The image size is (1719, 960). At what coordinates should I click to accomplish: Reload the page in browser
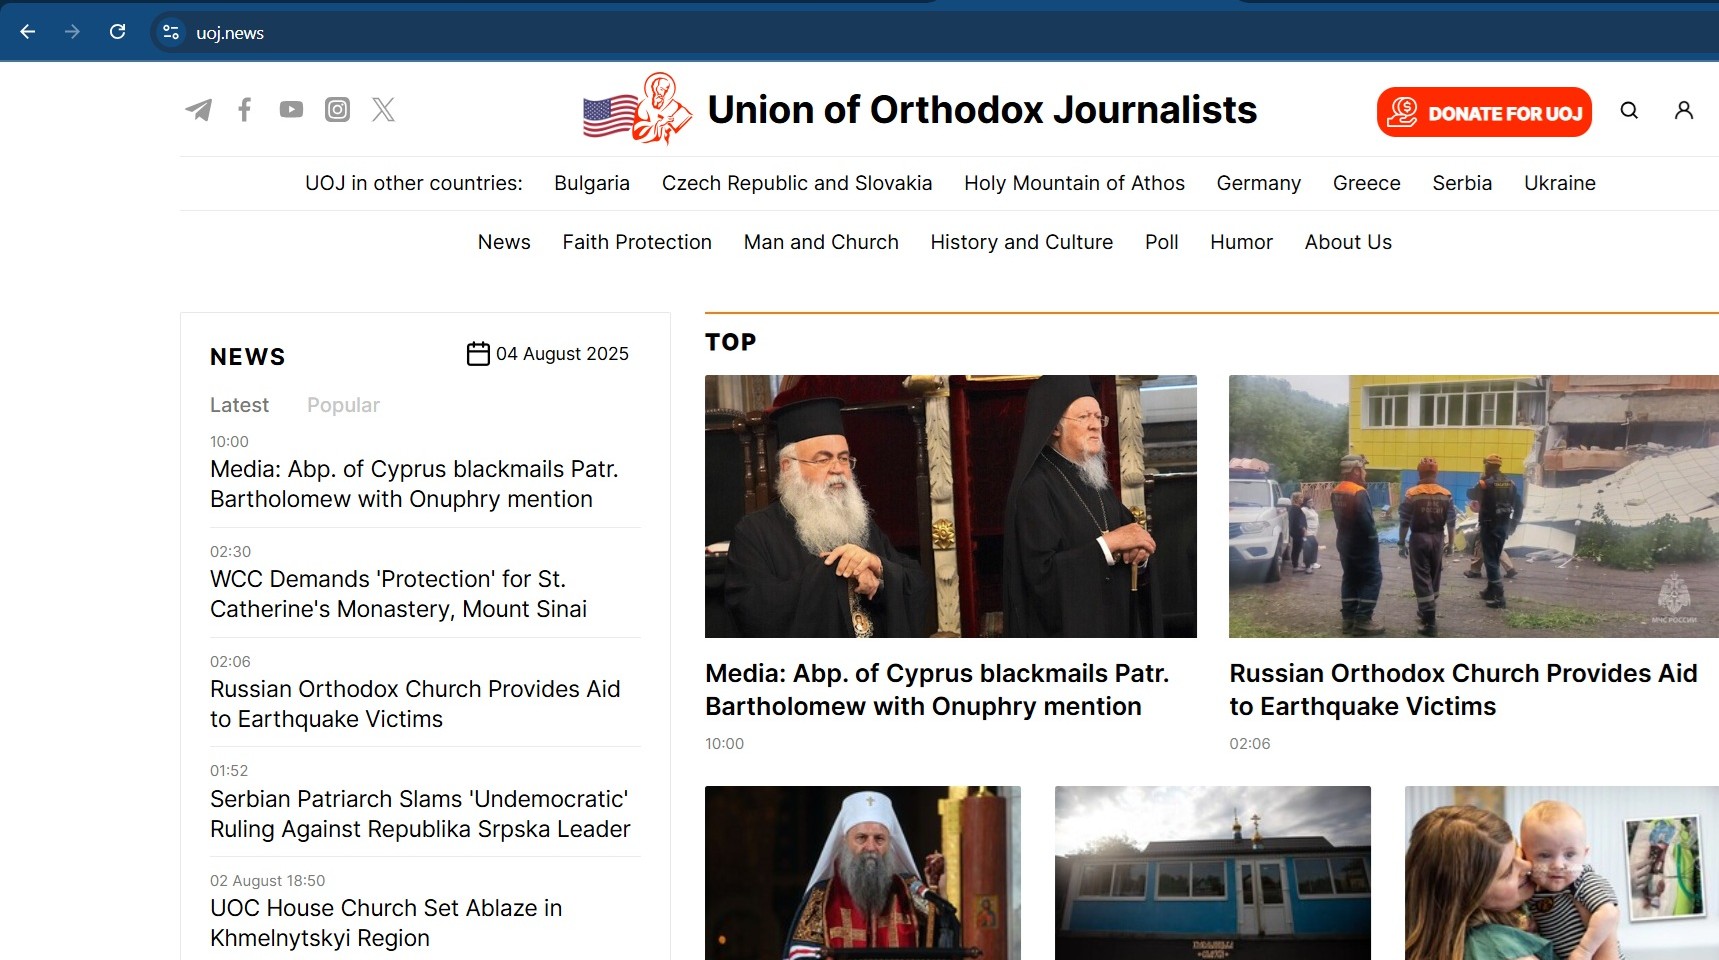tap(117, 32)
